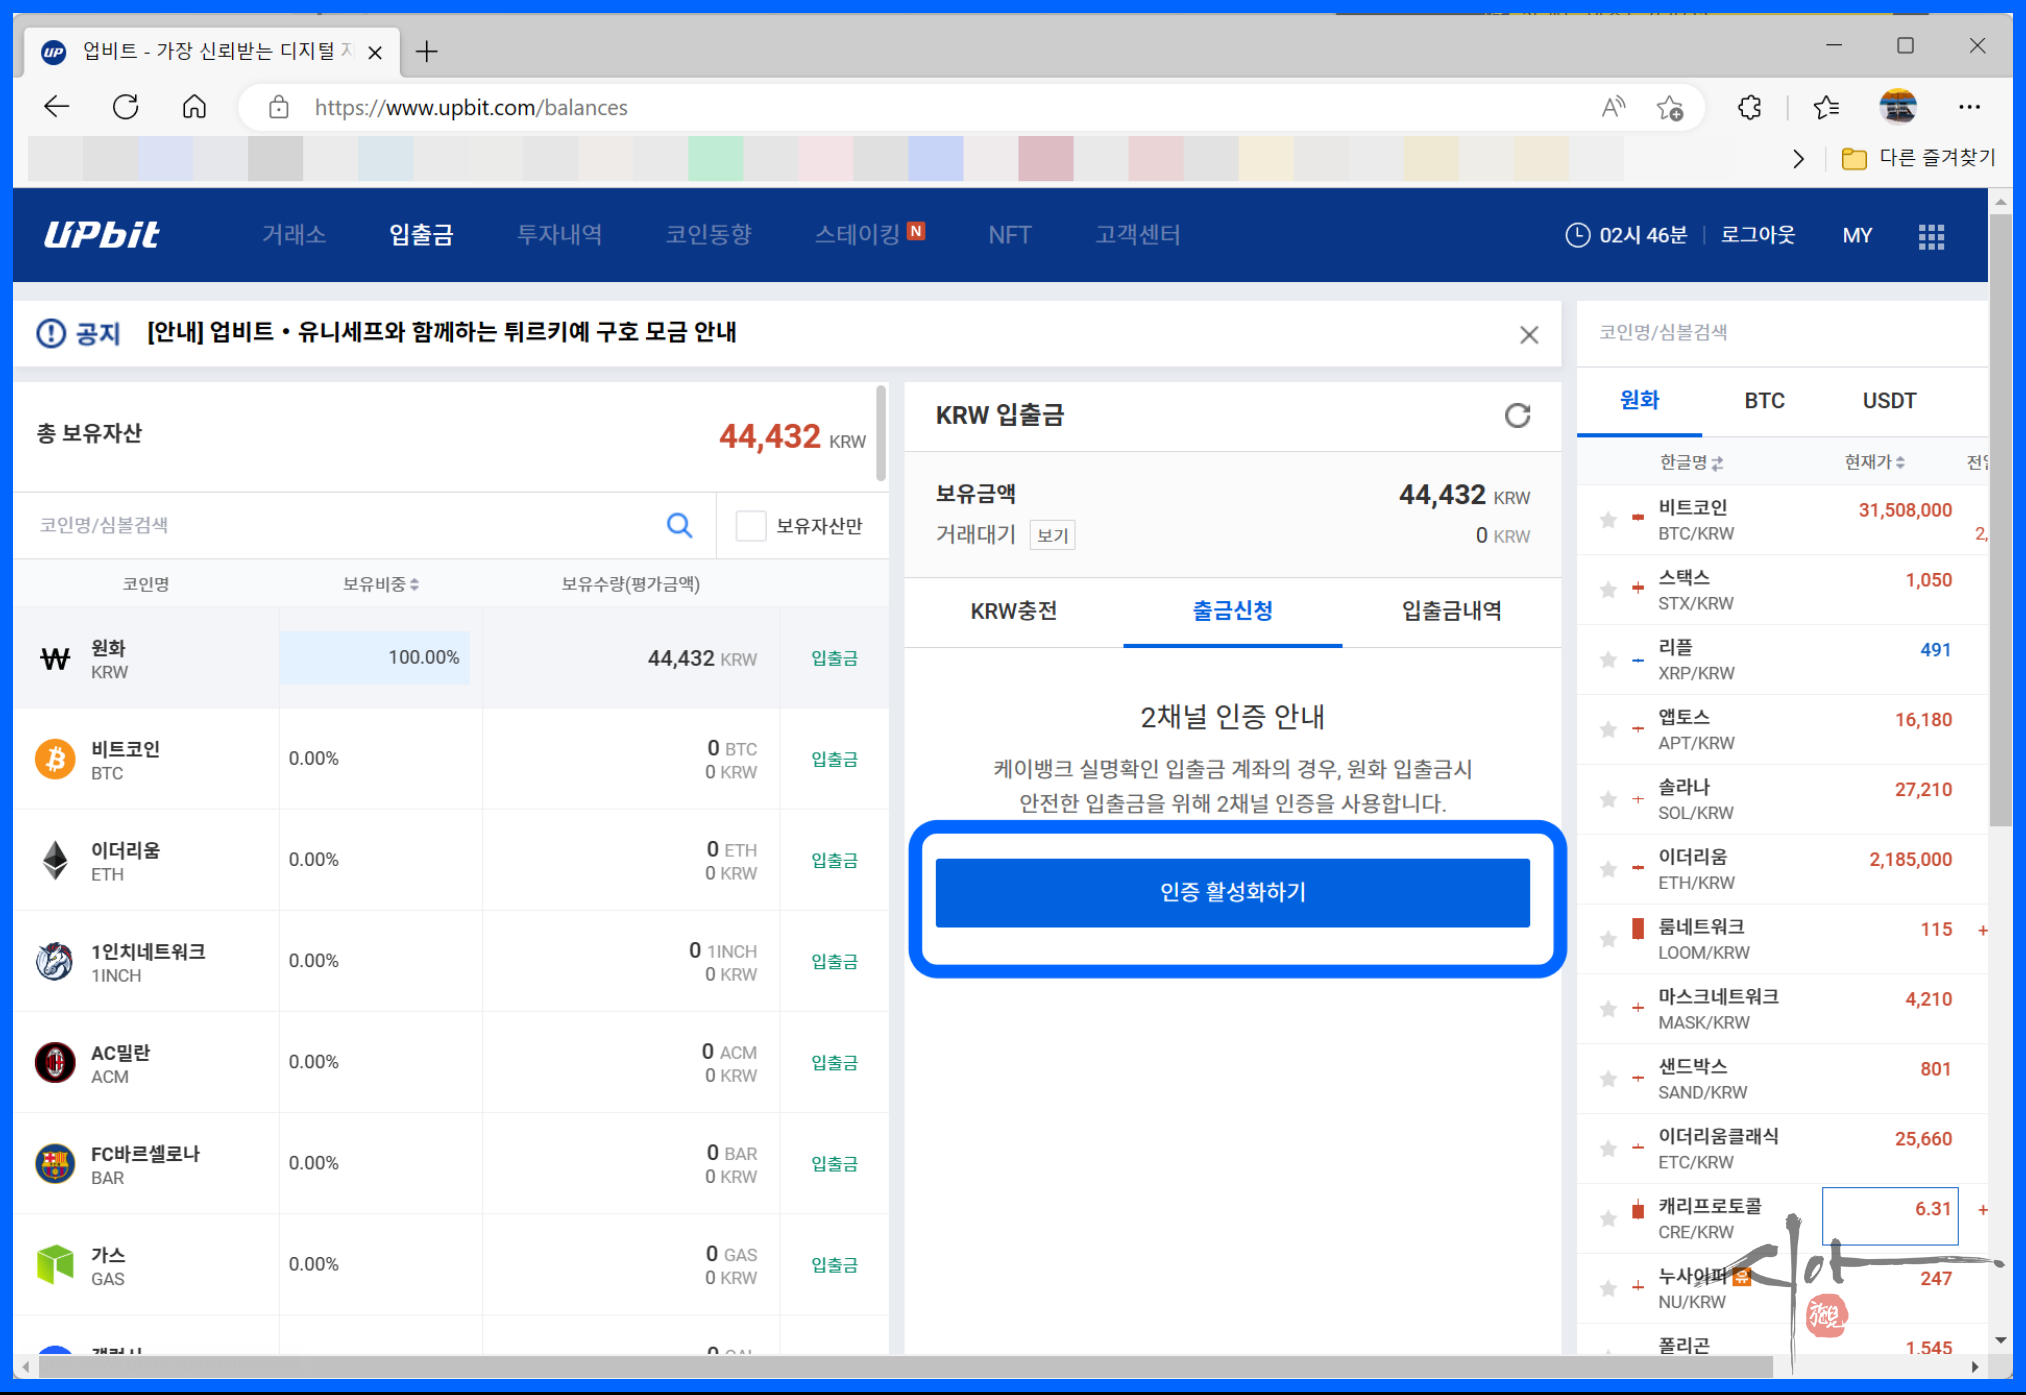Expand the bookmarks bar overflow chevron
This screenshot has height=1395, width=2026.
click(1798, 159)
